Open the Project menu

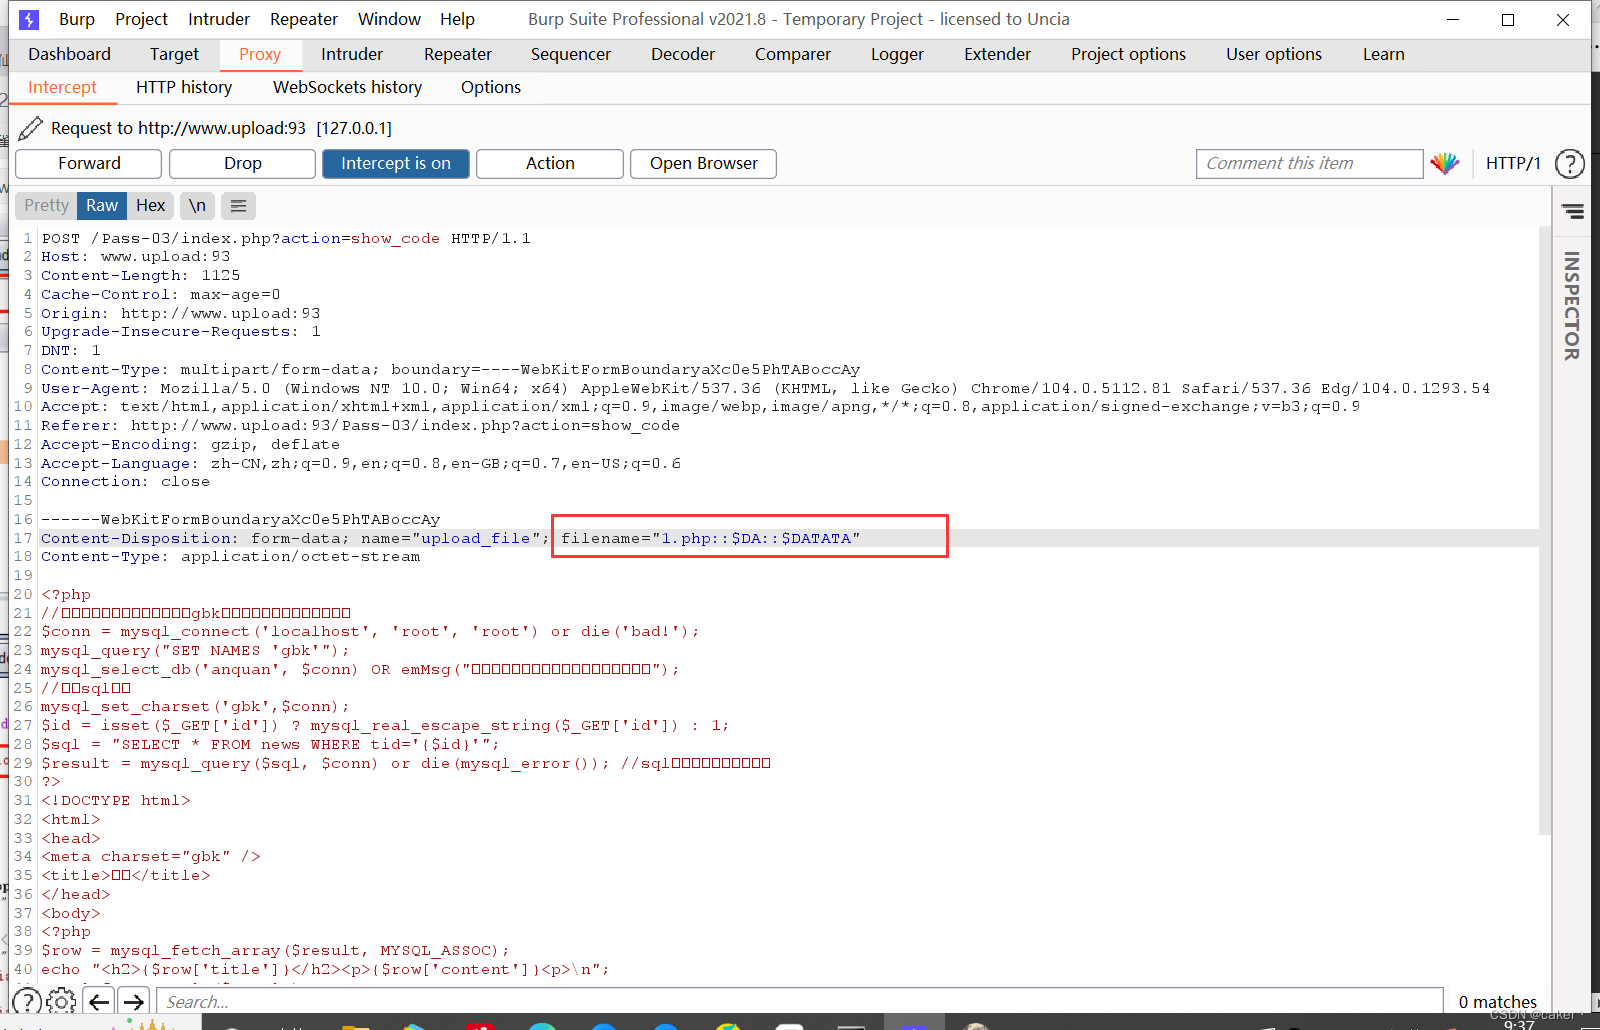pos(141,19)
